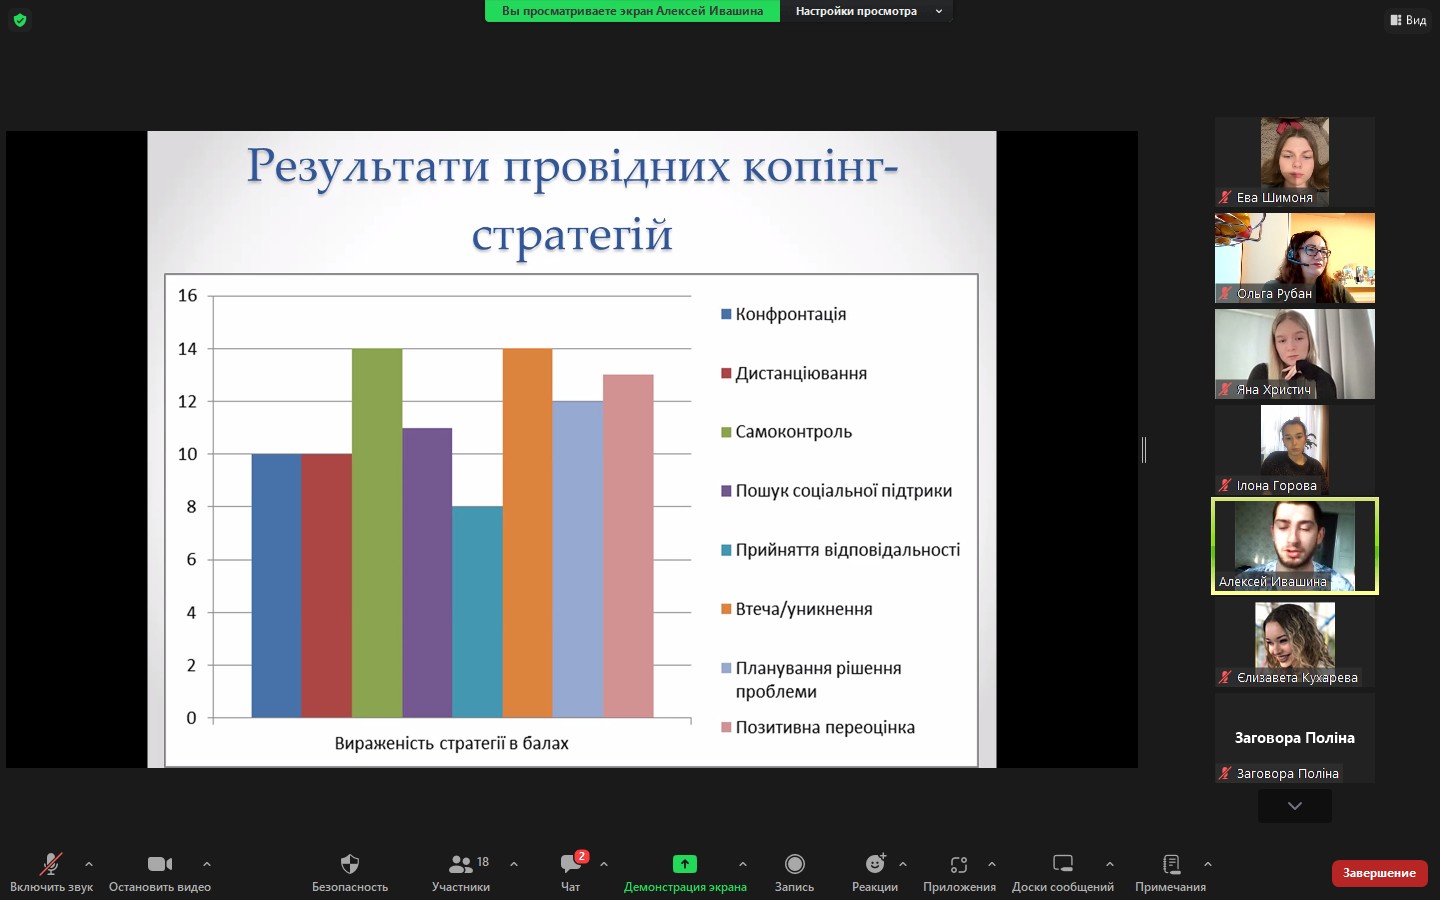The width and height of the screenshot is (1440, 900).
Task: Click muted mic icon on Ева Шимоня
Action: [x=1225, y=197]
